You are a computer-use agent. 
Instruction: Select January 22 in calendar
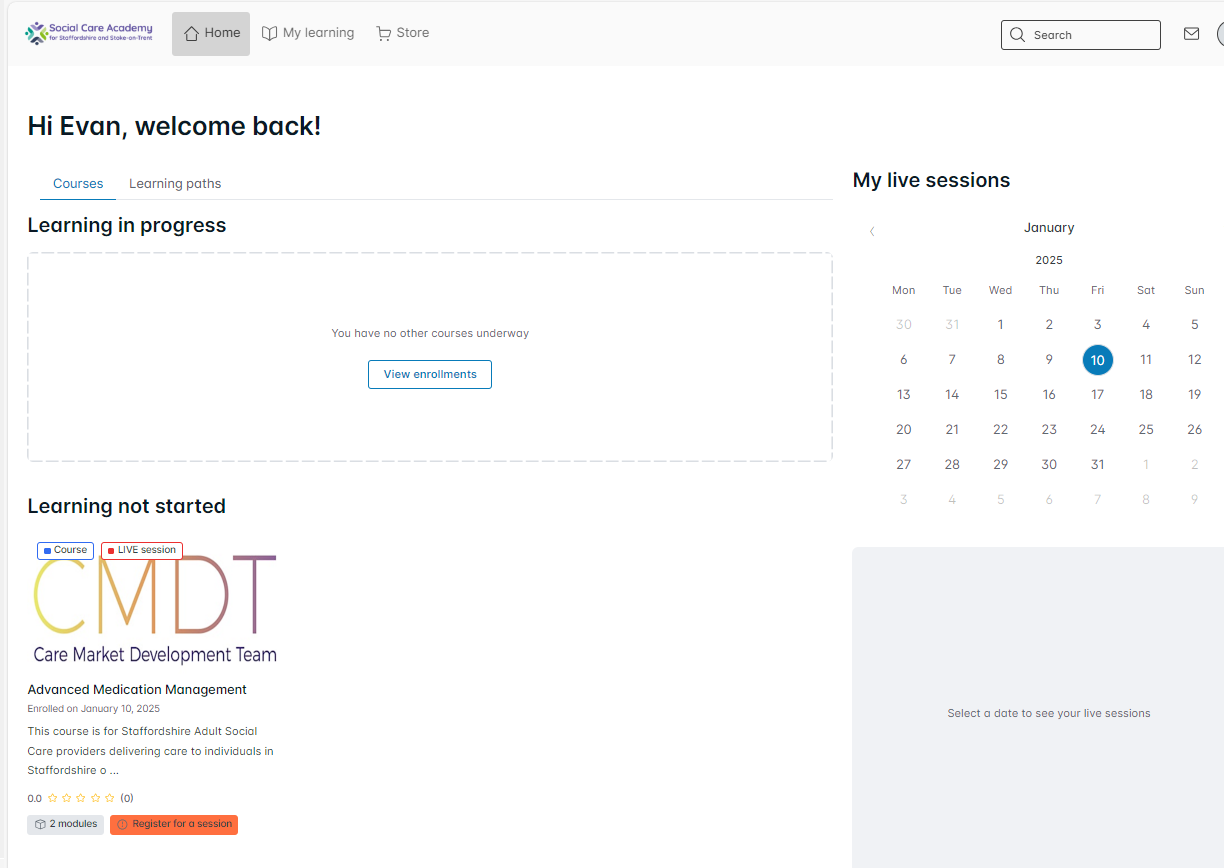(x=1001, y=430)
